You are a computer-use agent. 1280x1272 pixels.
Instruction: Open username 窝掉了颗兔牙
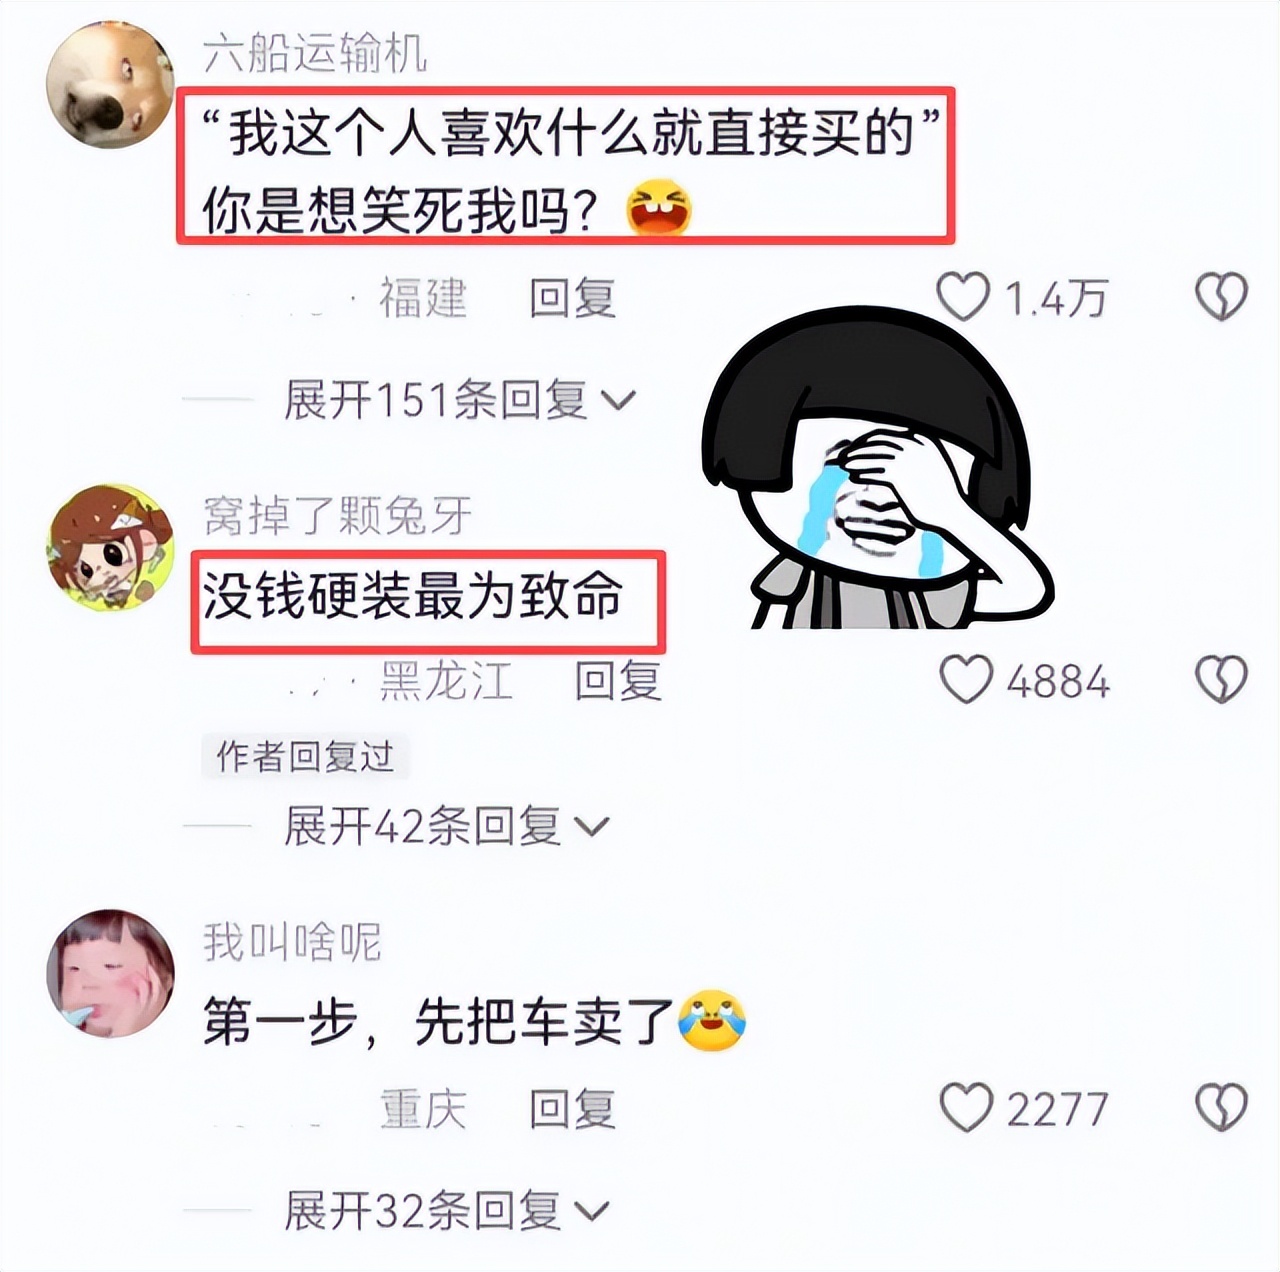(337, 515)
